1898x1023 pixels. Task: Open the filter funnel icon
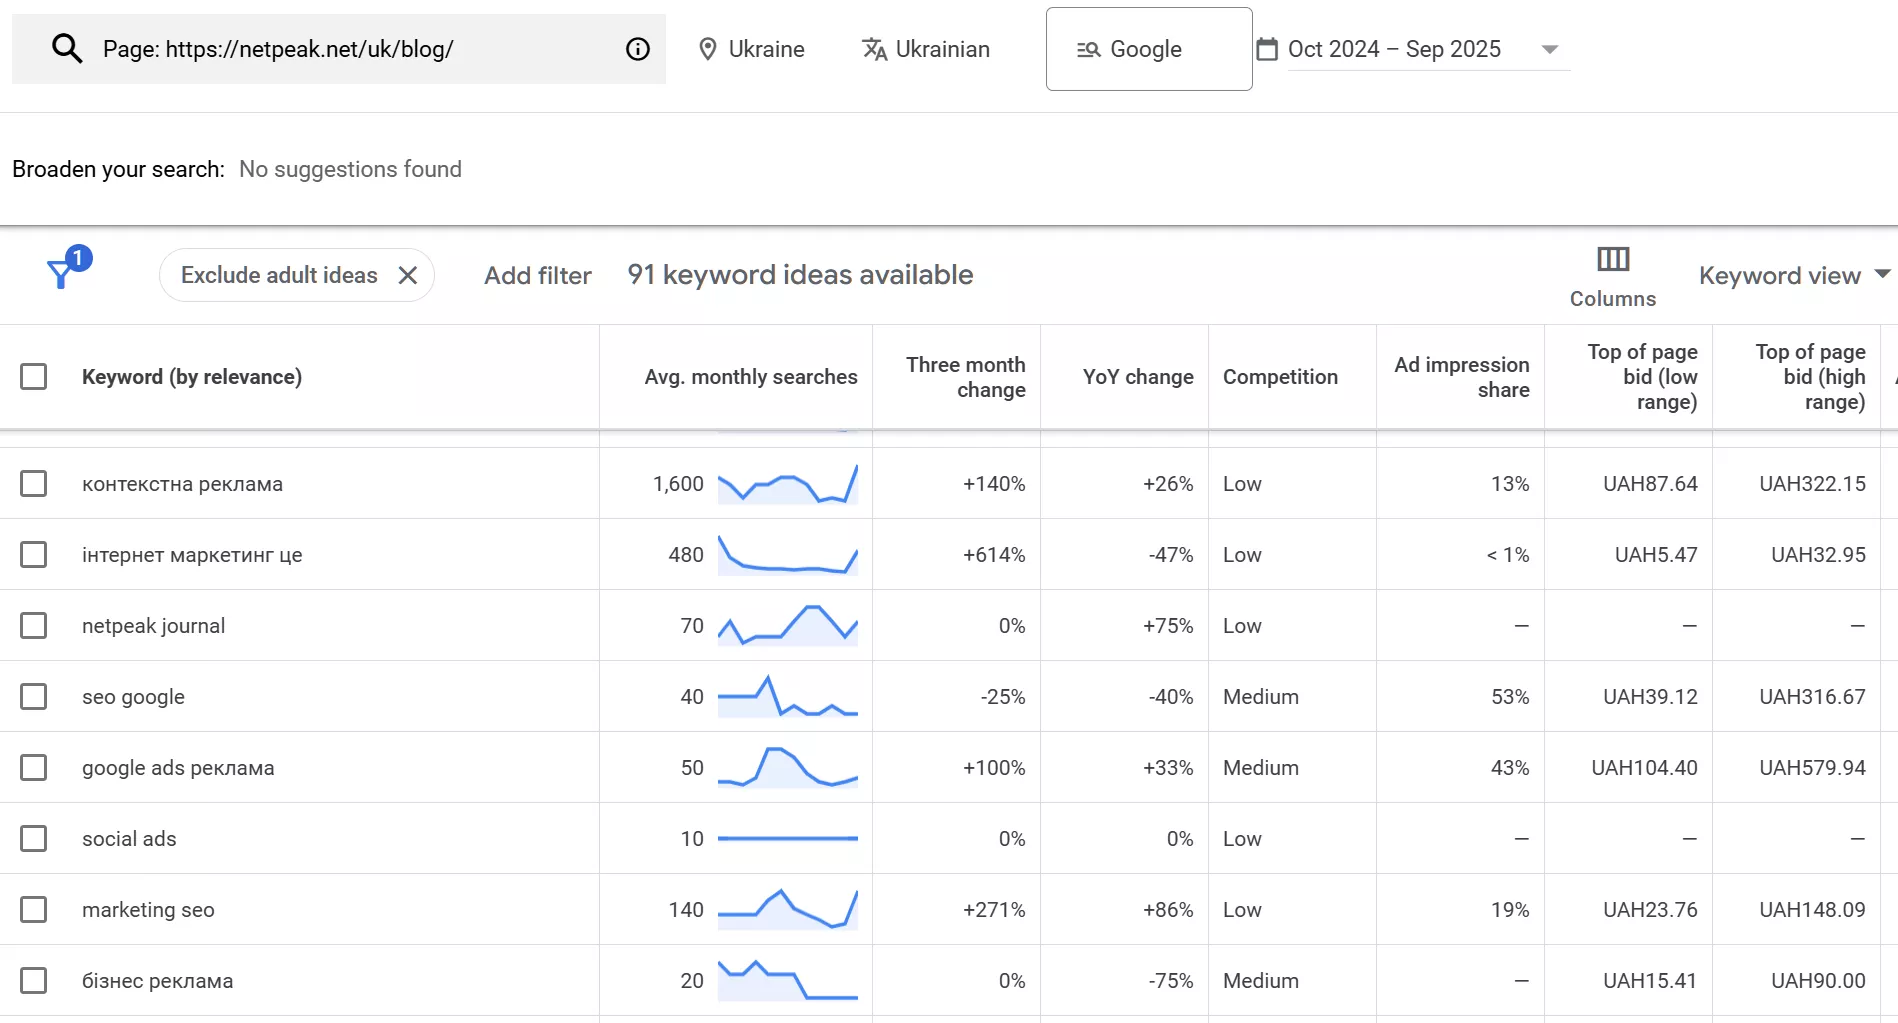point(62,273)
